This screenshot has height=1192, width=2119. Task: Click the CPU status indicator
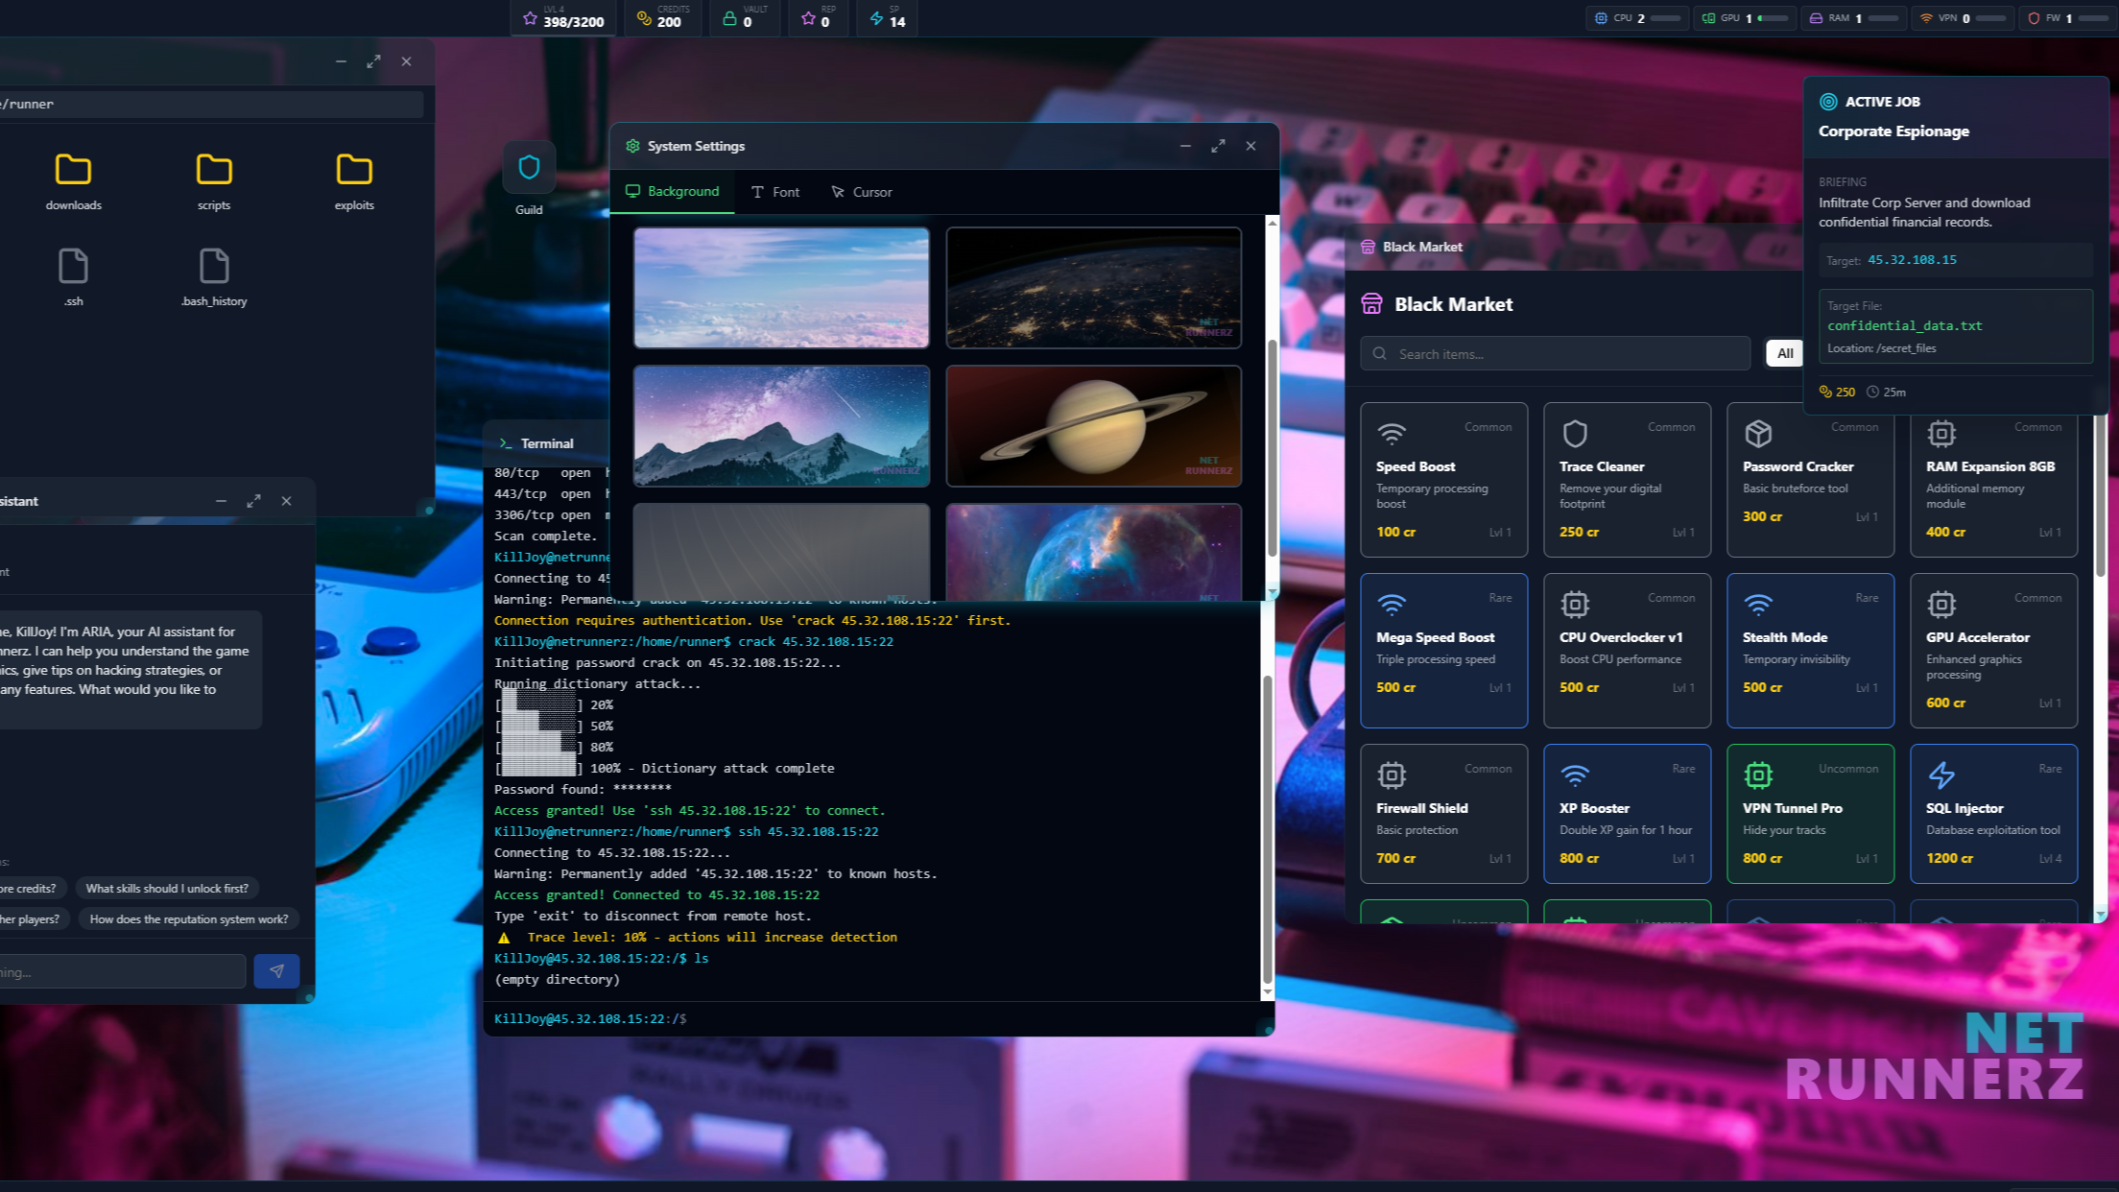[1637, 18]
